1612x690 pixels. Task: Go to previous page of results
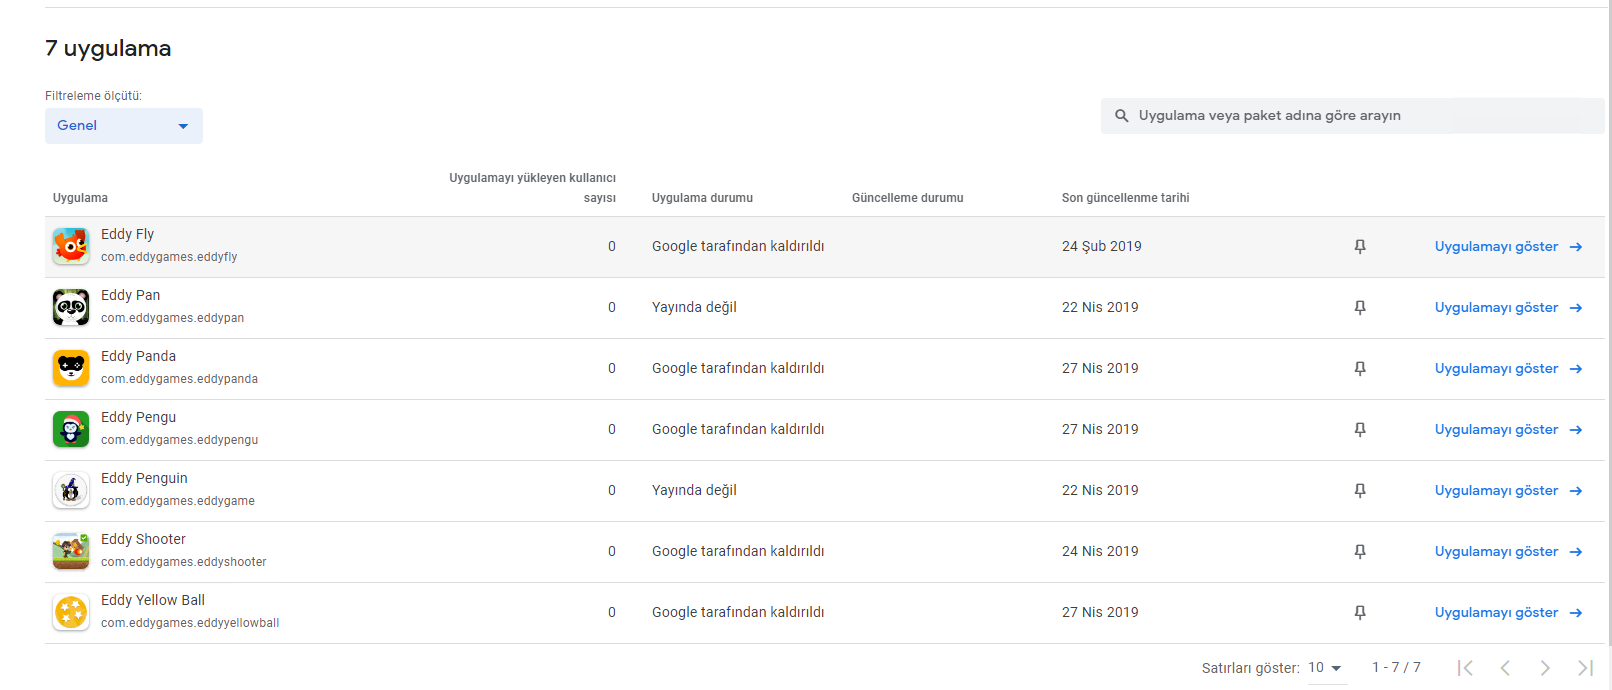(x=1505, y=668)
